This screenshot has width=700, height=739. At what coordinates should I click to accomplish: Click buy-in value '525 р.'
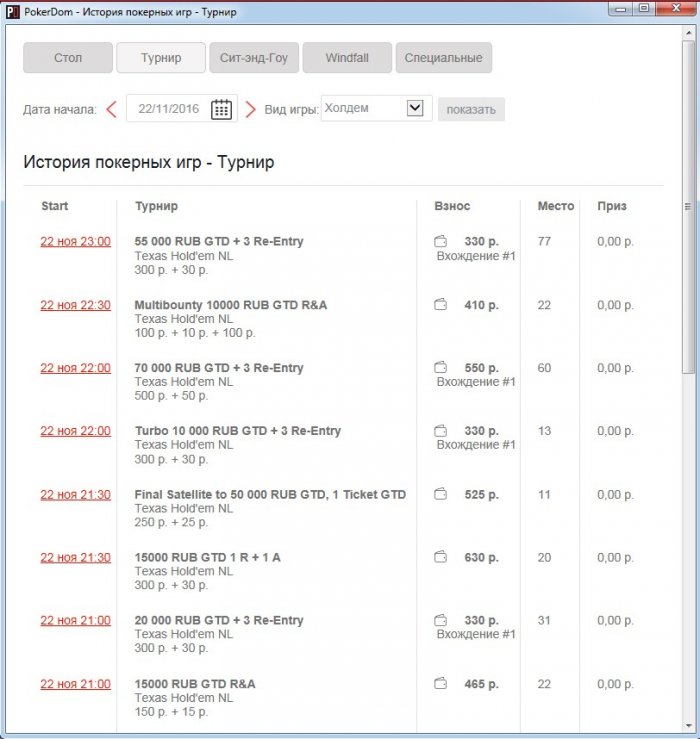tap(481, 494)
